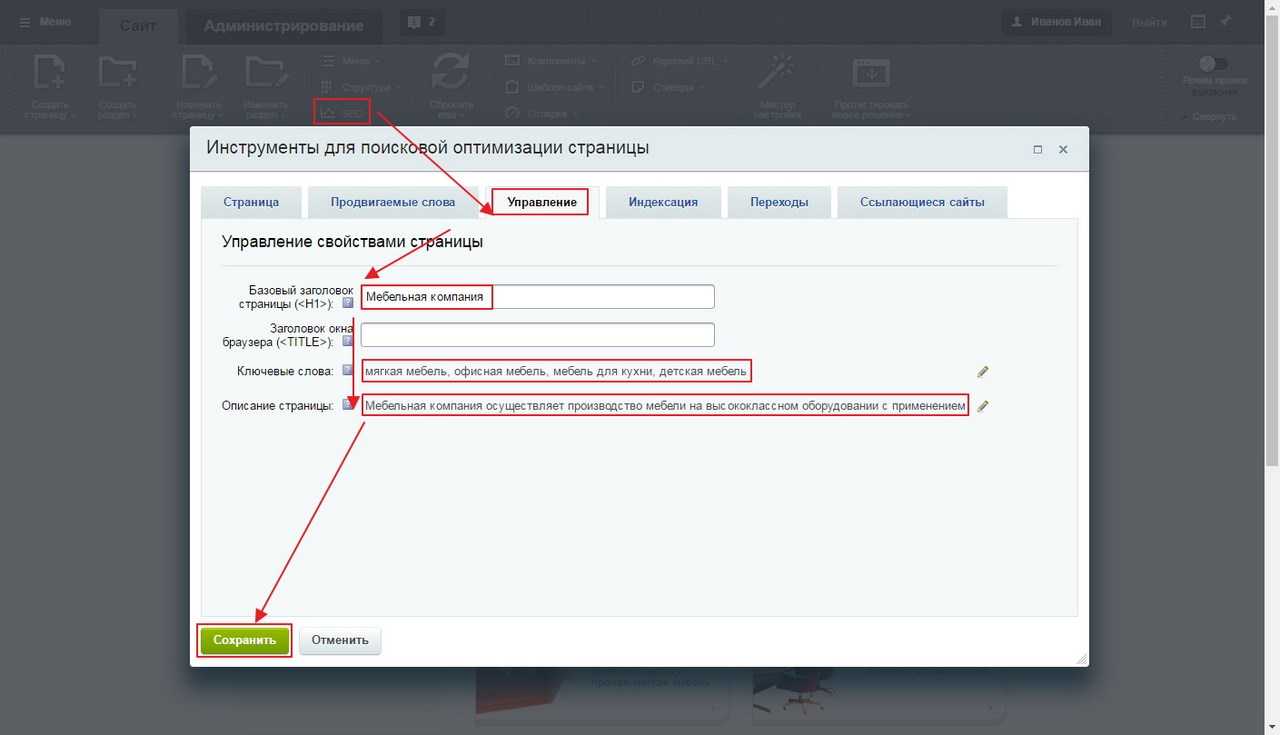Click the refresh cache arrows icon
Screen dimensions: 1280x735
click(x=450, y=74)
